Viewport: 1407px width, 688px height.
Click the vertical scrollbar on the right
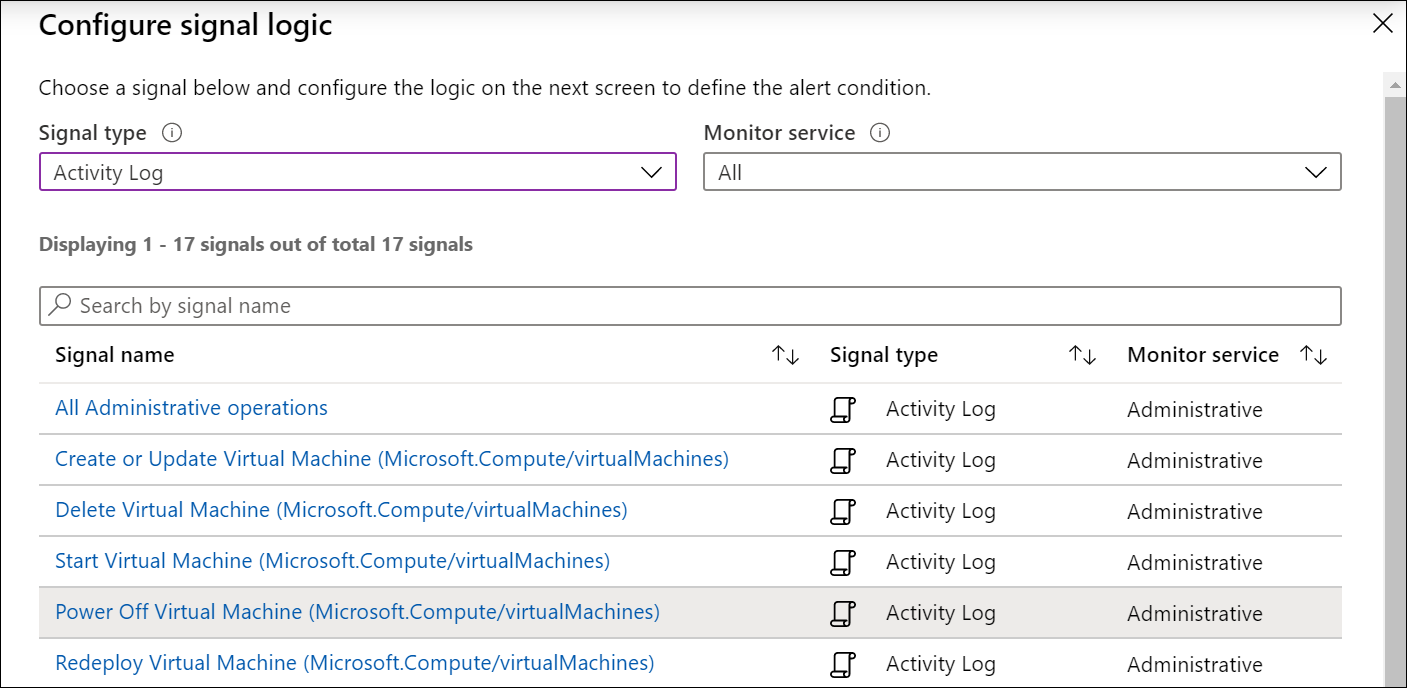(1394, 380)
